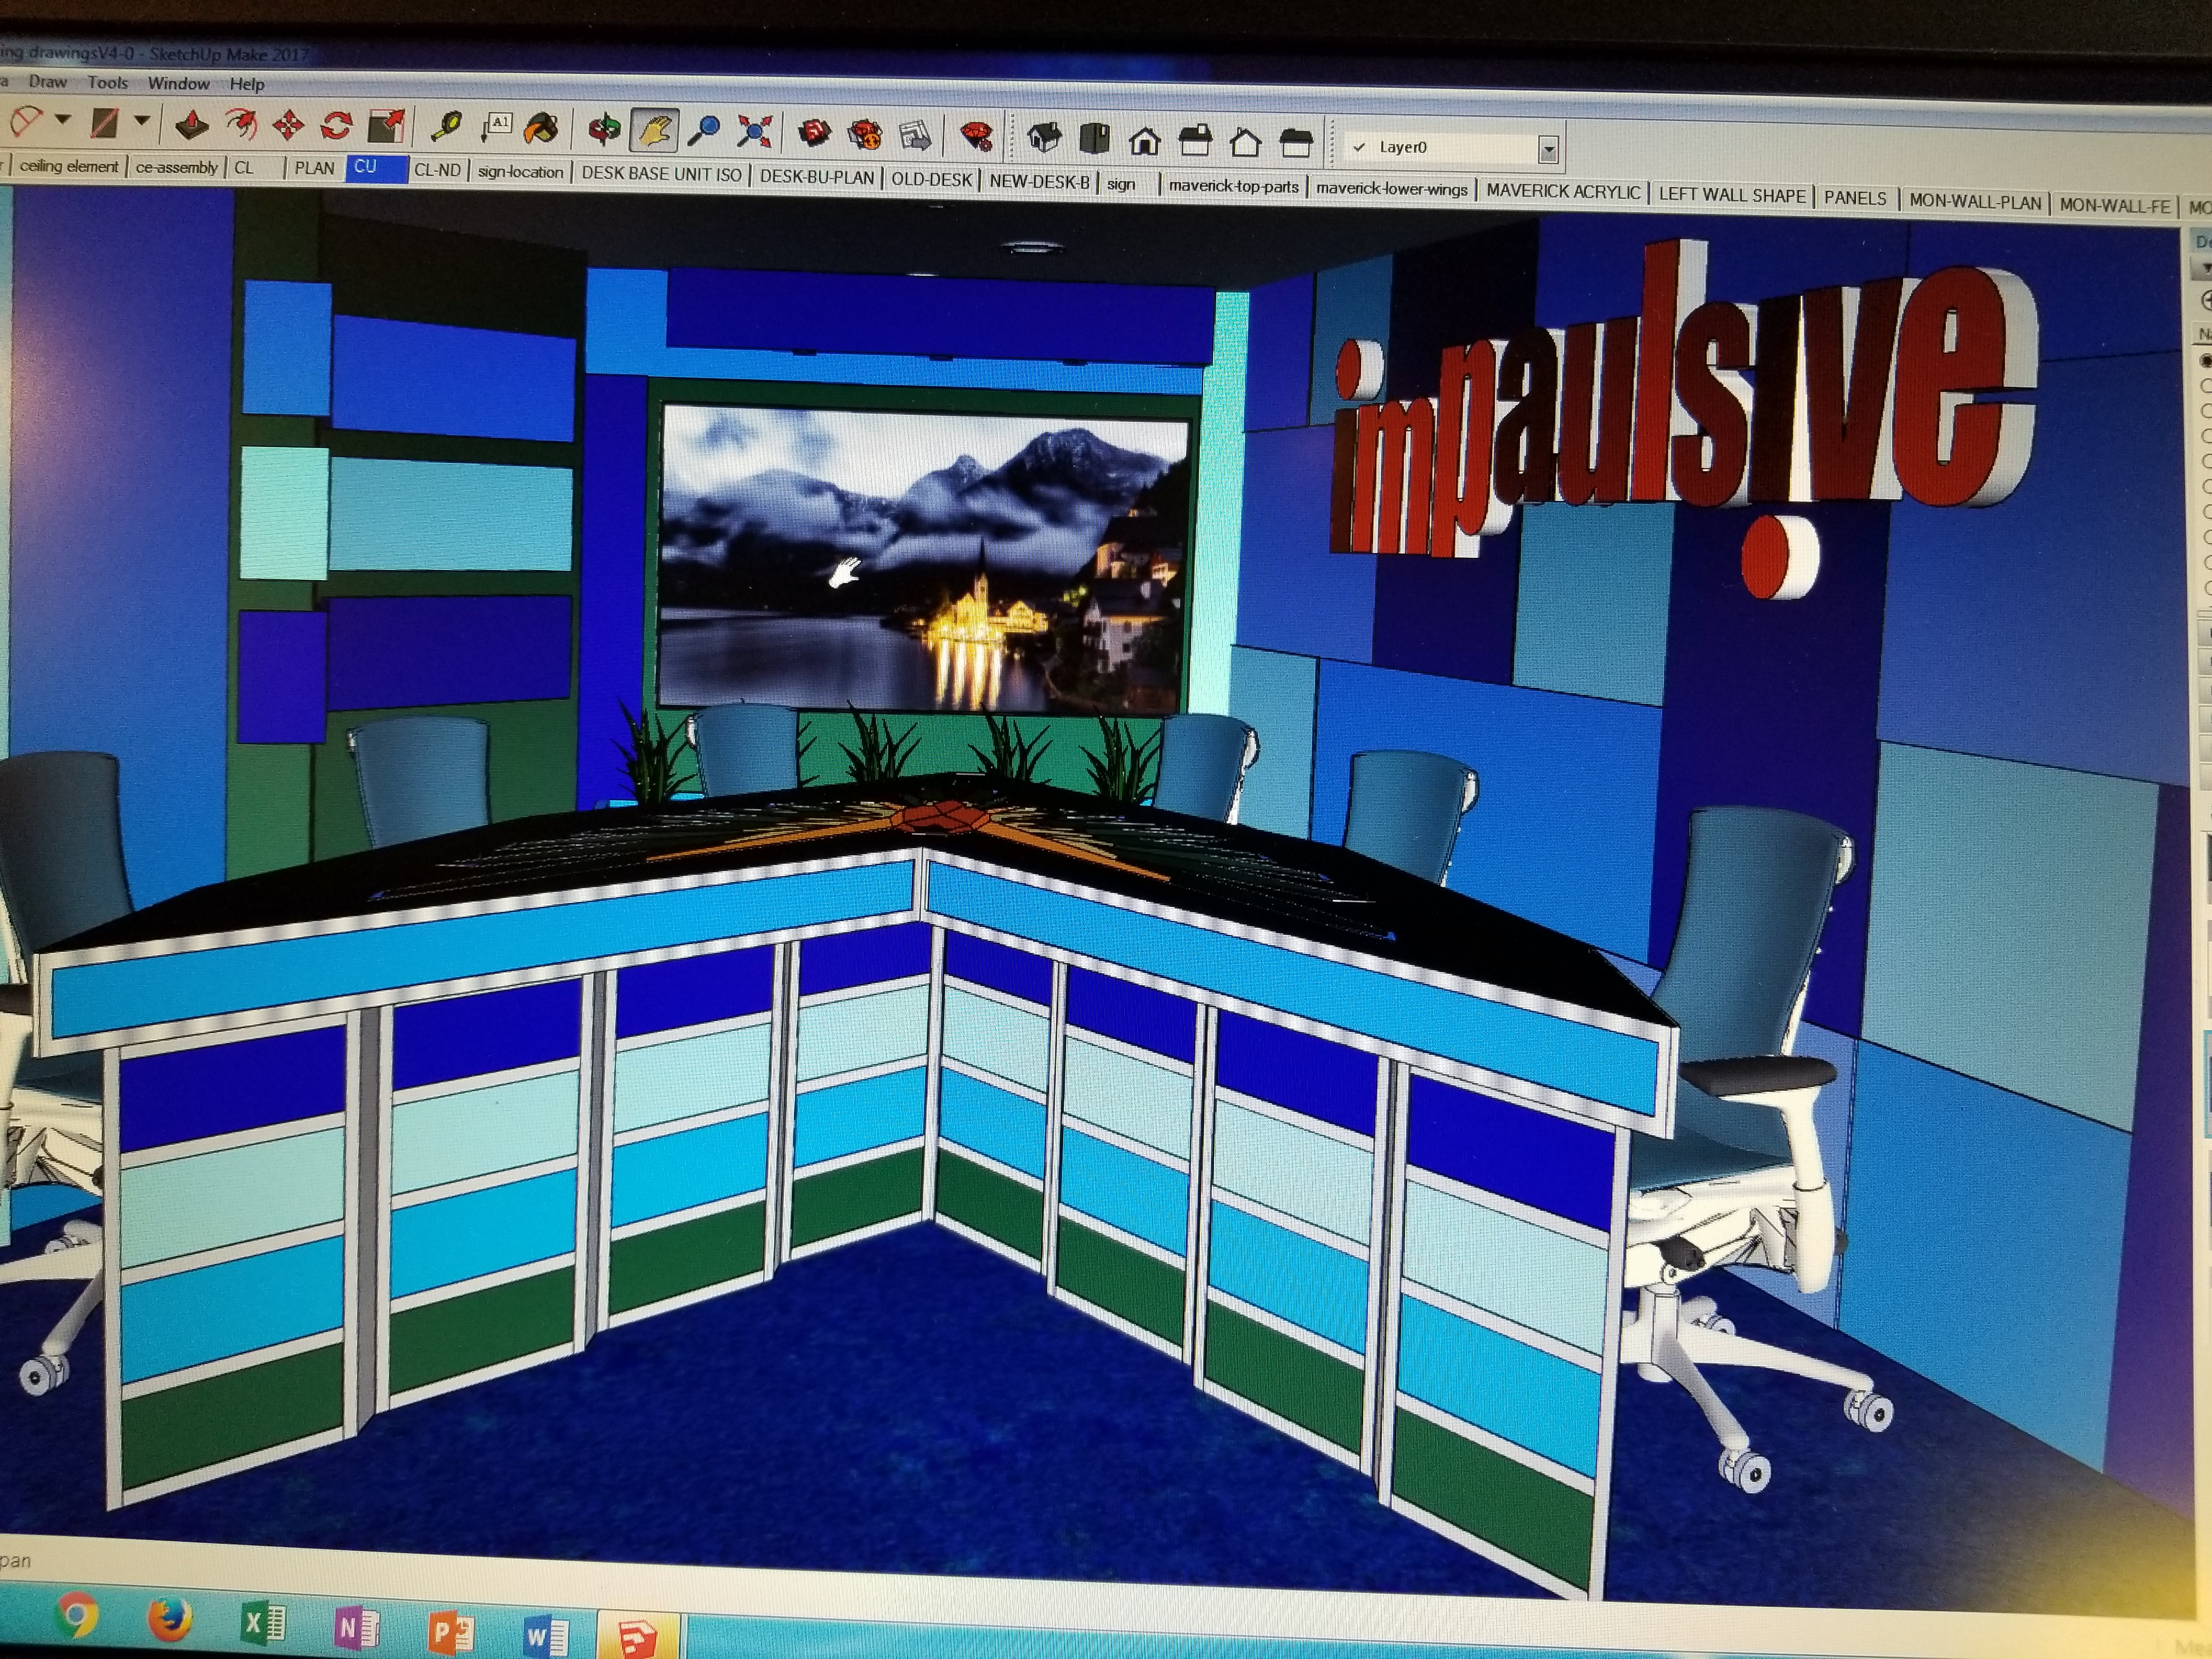
Task: Select the Rotate tool
Action: coord(336,126)
